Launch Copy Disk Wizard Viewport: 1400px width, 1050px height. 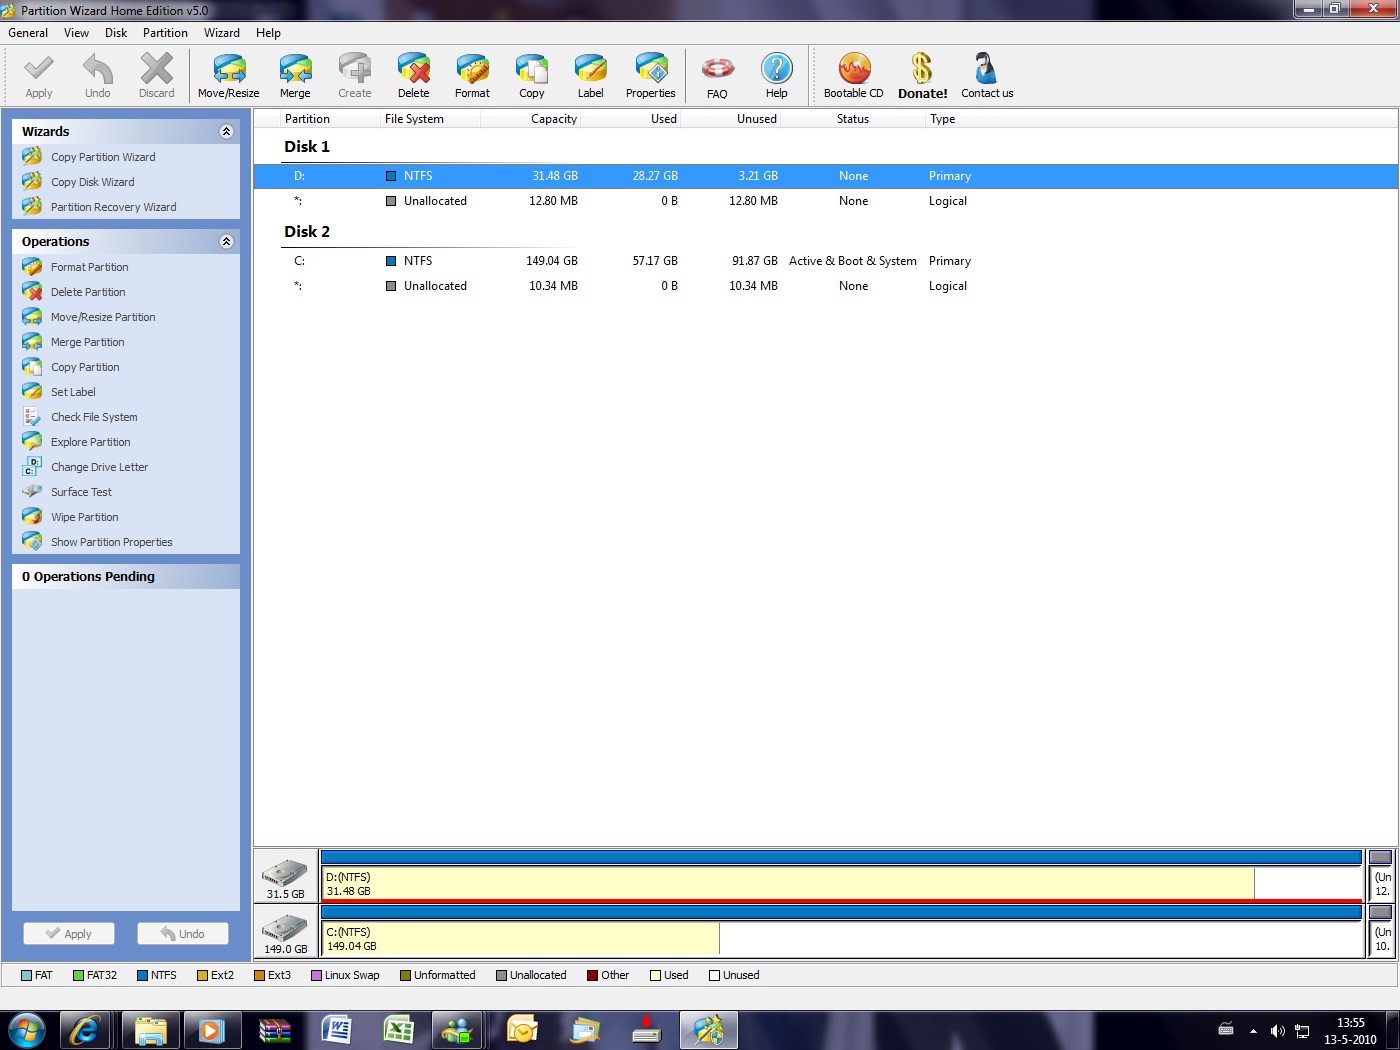pos(92,182)
